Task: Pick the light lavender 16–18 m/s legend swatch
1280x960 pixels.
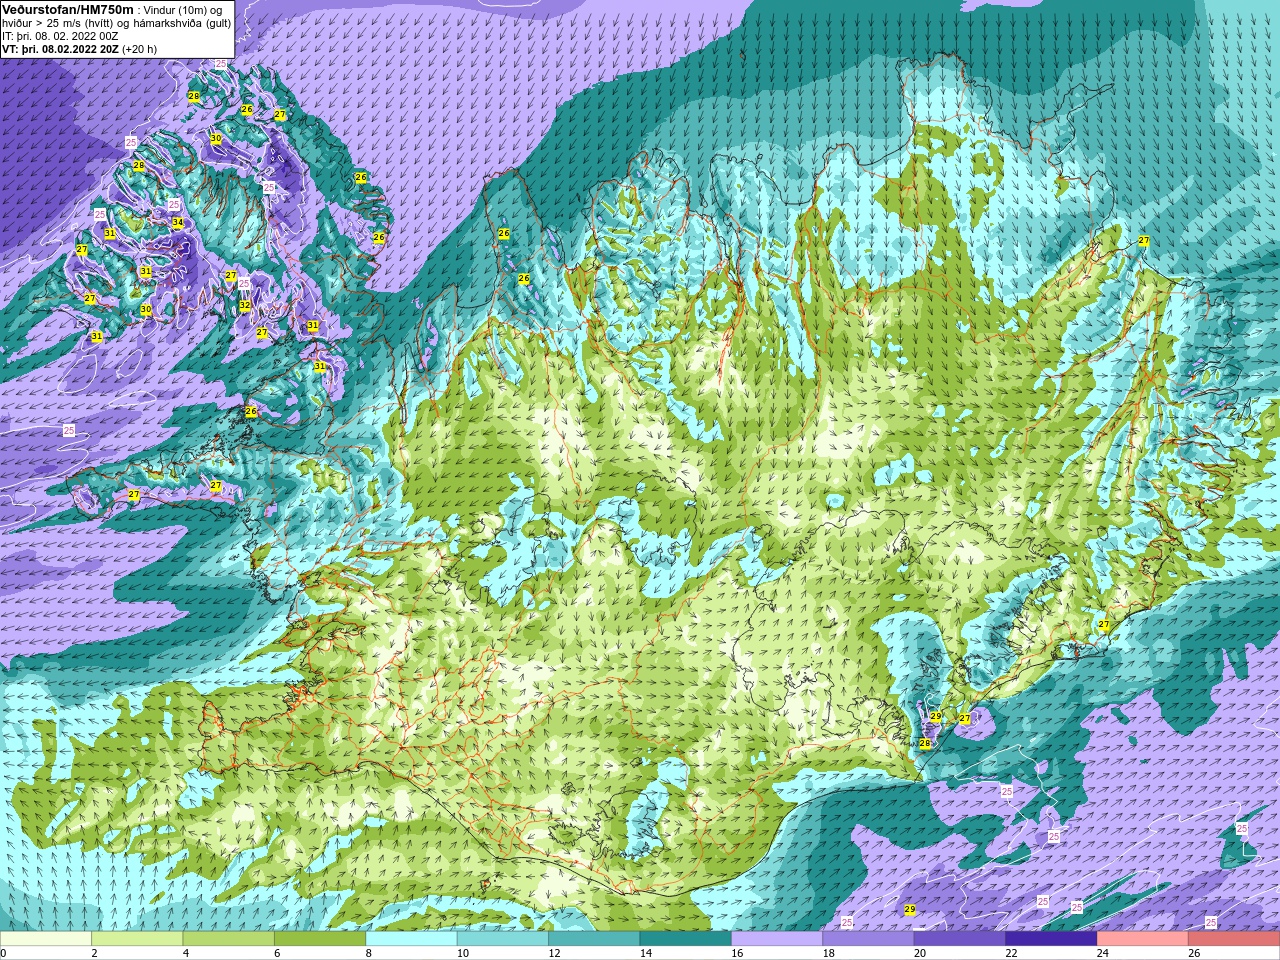Action: point(777,939)
